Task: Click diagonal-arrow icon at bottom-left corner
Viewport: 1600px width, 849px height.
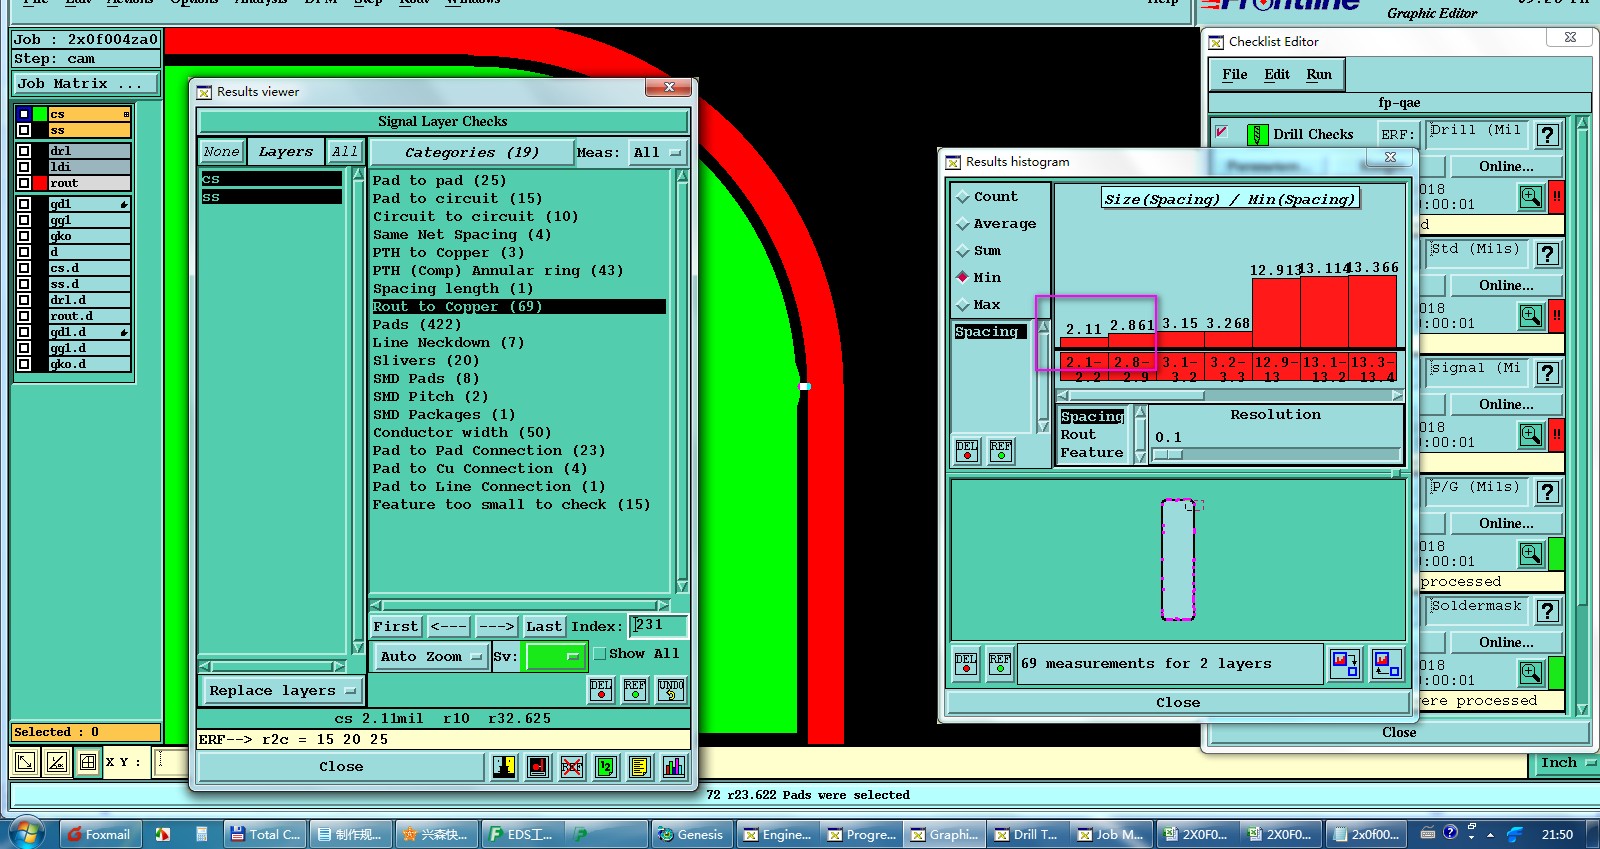Action: pyautogui.click(x=25, y=762)
